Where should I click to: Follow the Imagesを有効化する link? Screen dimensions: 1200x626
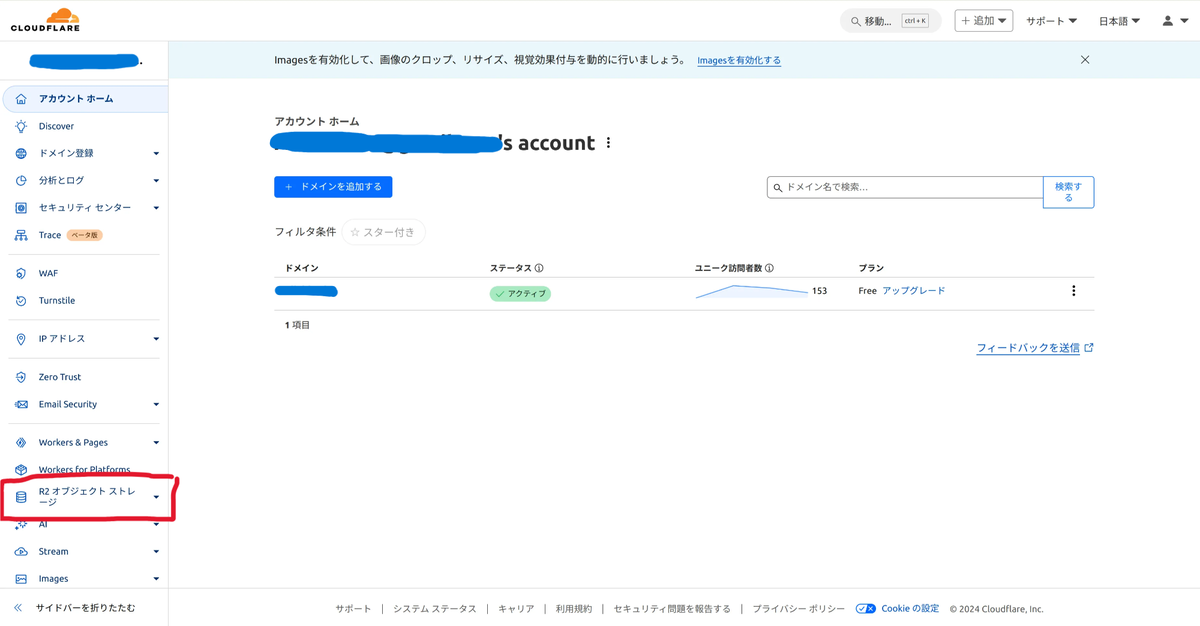[x=739, y=60]
